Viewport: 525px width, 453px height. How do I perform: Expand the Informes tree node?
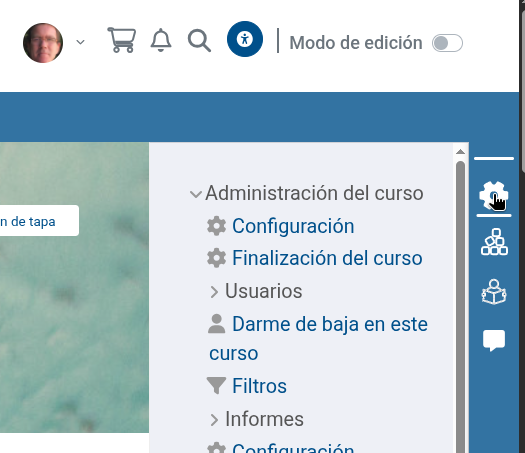coord(214,420)
